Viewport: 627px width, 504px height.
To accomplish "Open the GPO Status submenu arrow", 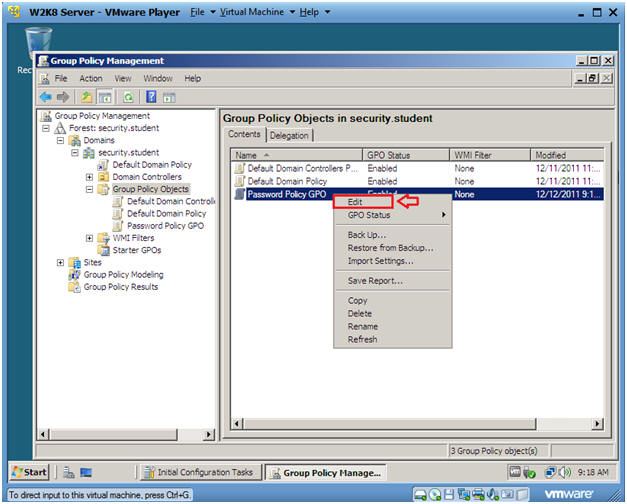I will point(443,215).
